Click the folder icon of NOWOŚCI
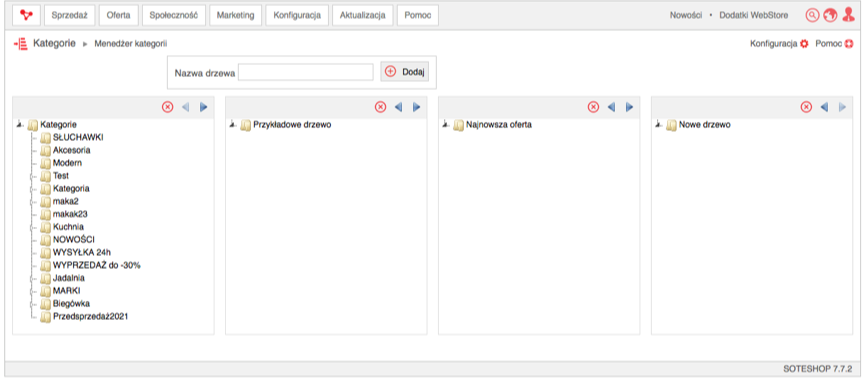The width and height of the screenshot is (864, 380). pyautogui.click(x=45, y=240)
